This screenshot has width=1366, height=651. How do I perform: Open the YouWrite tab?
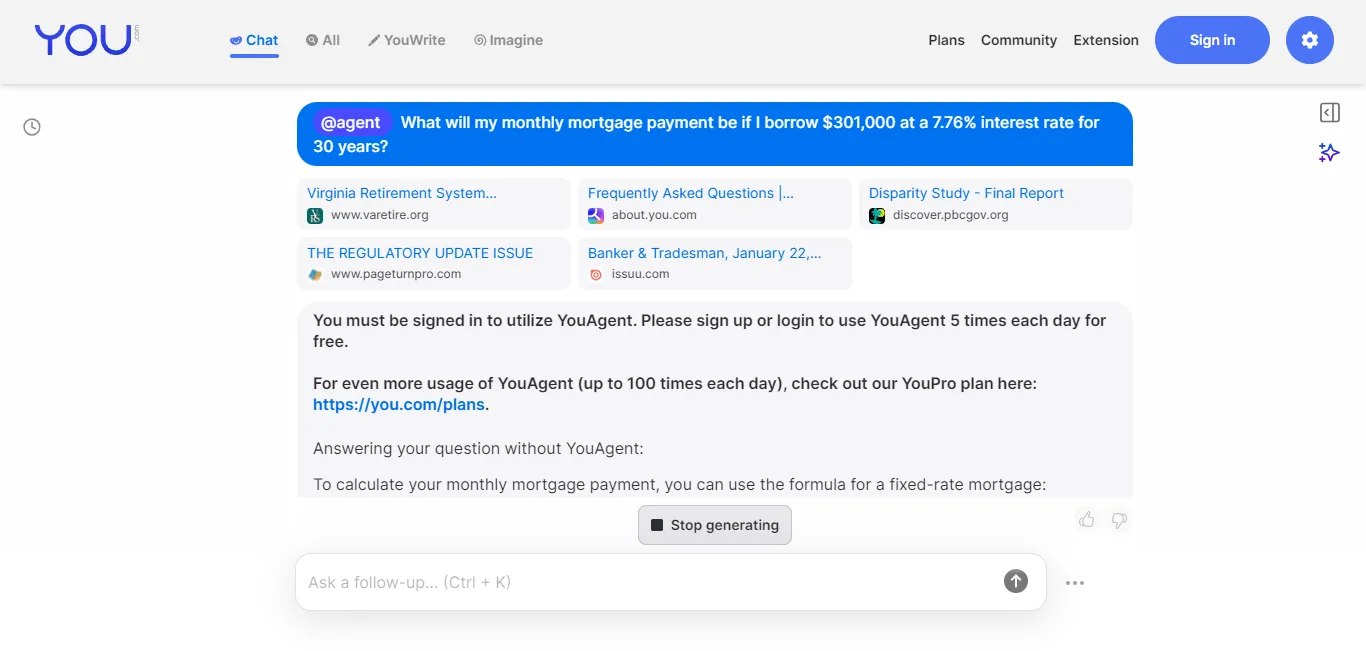click(407, 40)
